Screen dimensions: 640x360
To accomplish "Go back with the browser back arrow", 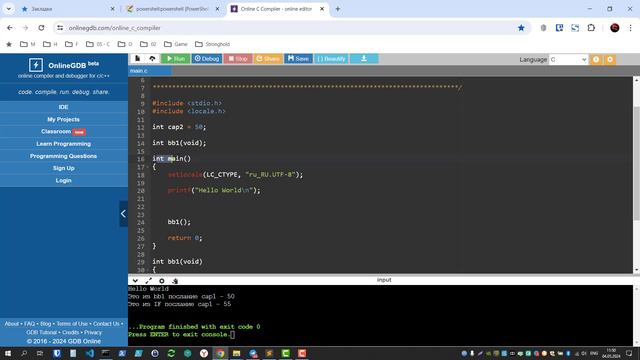I will (10, 28).
